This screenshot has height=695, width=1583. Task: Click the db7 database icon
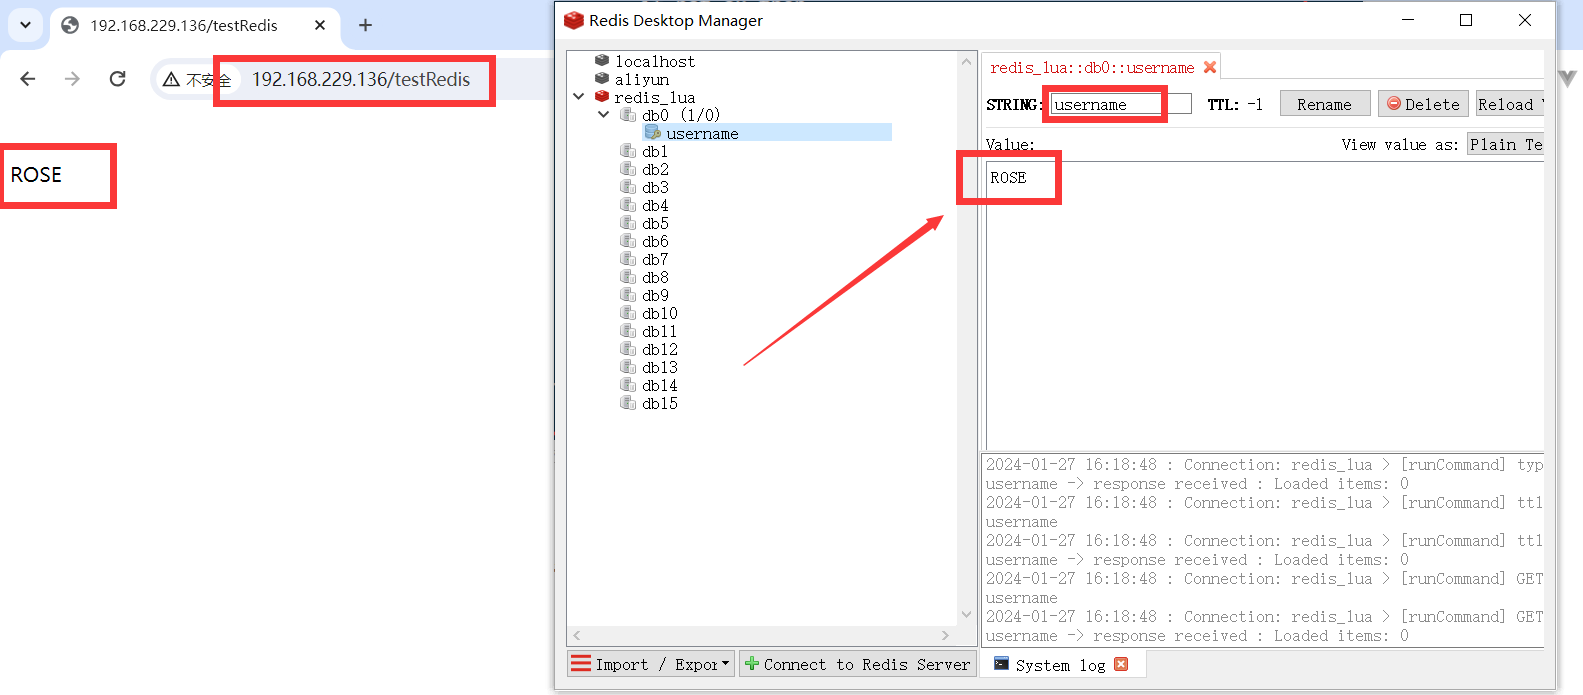point(628,259)
